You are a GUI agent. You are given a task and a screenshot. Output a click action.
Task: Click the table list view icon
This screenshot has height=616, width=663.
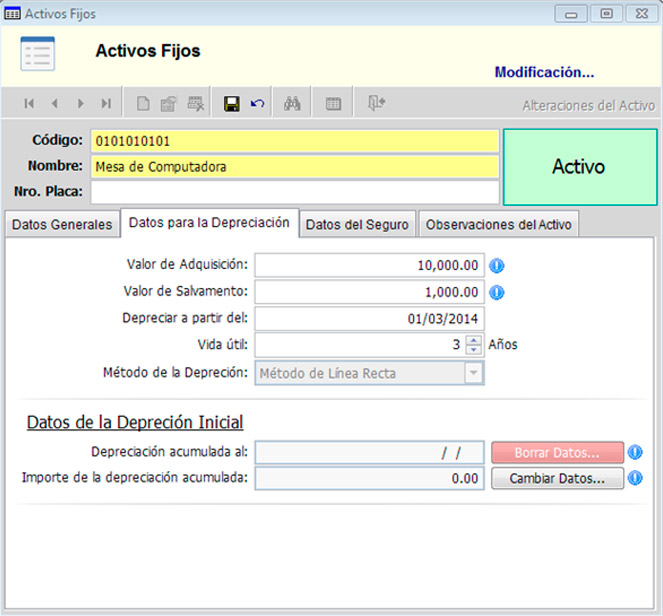[334, 104]
